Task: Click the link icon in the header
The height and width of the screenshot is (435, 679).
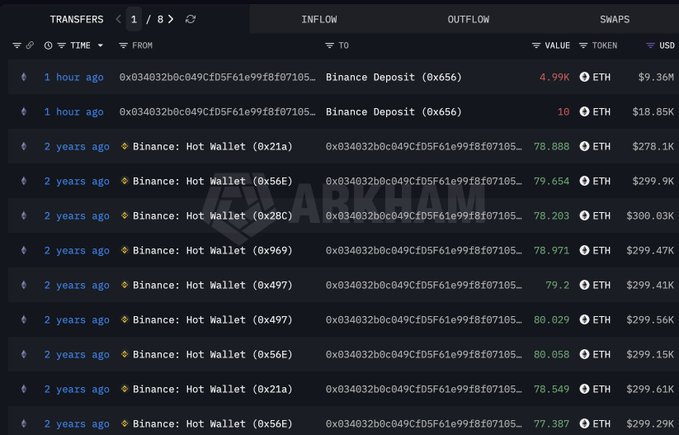Action: pos(30,45)
